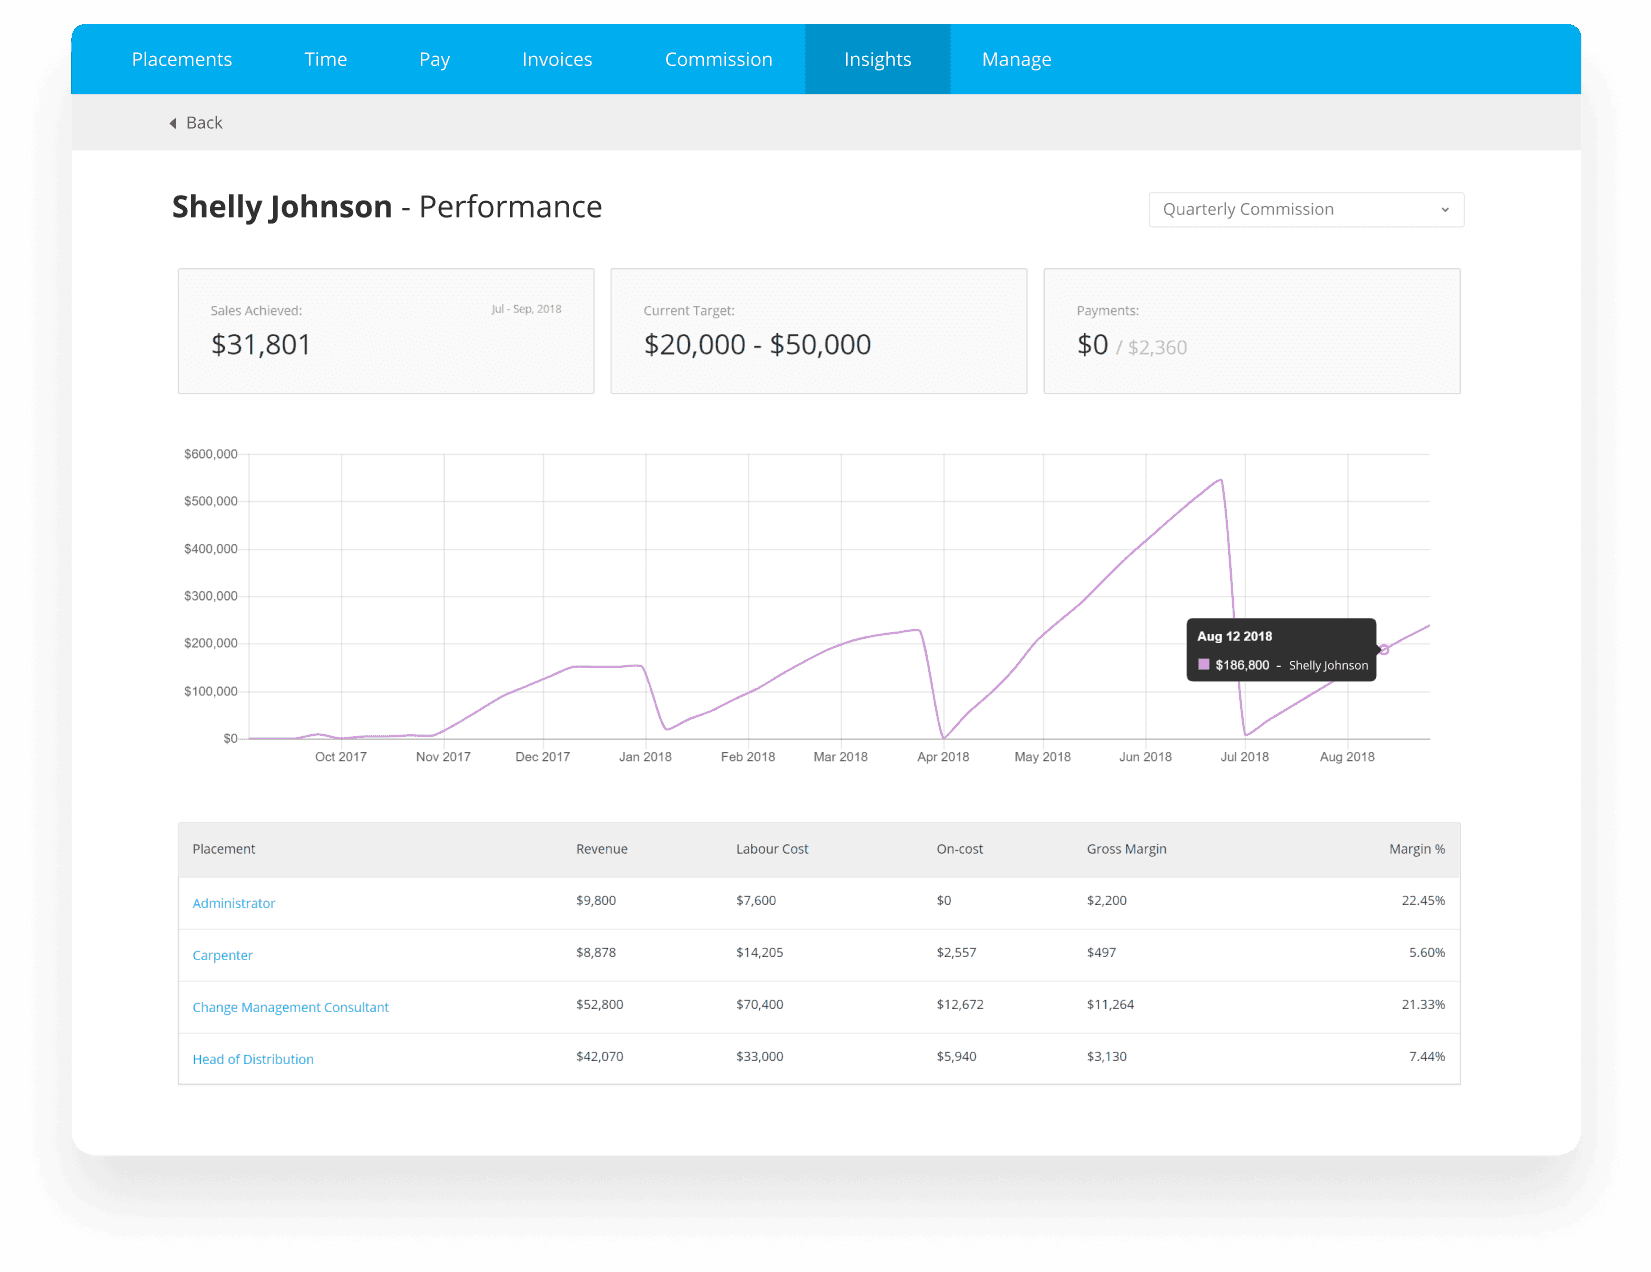Image resolution: width=1651 pixels, height=1272 pixels.
Task: Open the Carpenter placement link
Action: pos(223,955)
